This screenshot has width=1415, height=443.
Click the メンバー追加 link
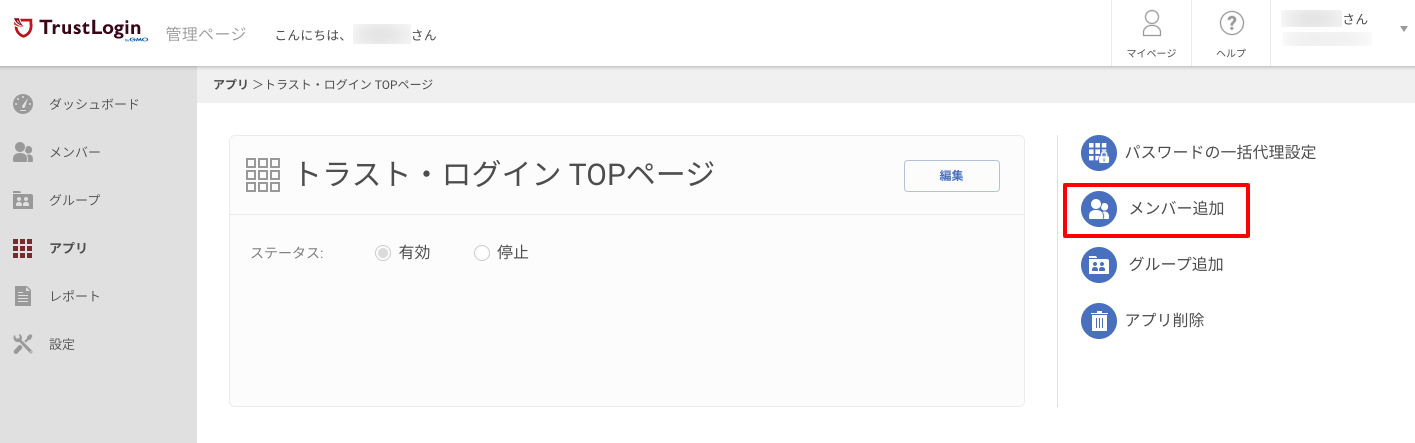pyautogui.click(x=1176, y=209)
